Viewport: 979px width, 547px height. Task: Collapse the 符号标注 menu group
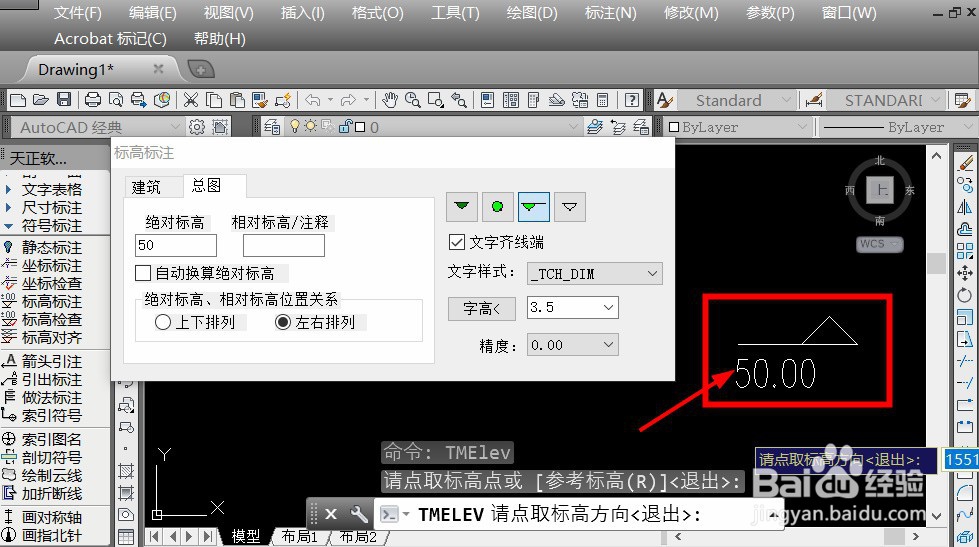tap(8, 225)
